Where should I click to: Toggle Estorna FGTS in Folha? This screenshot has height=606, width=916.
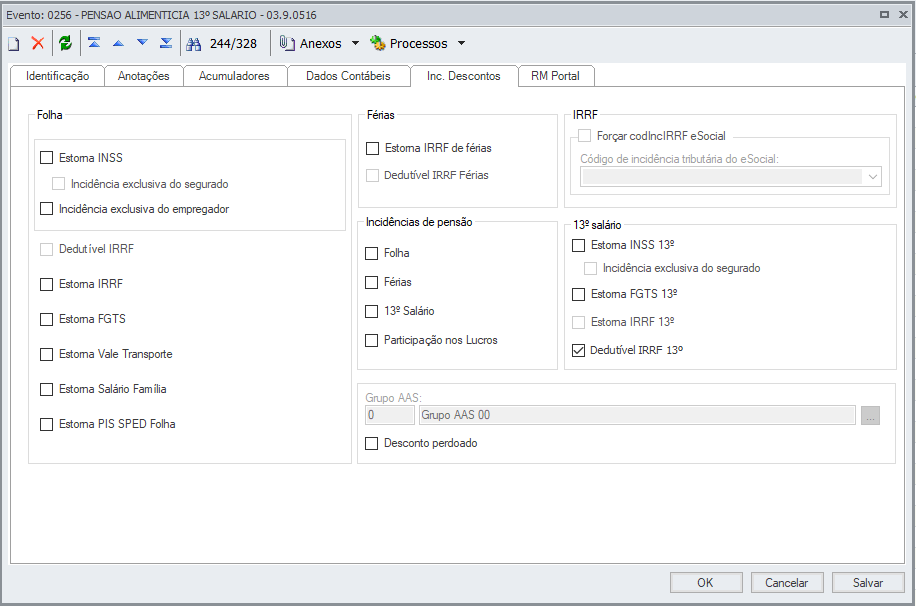coord(47,319)
